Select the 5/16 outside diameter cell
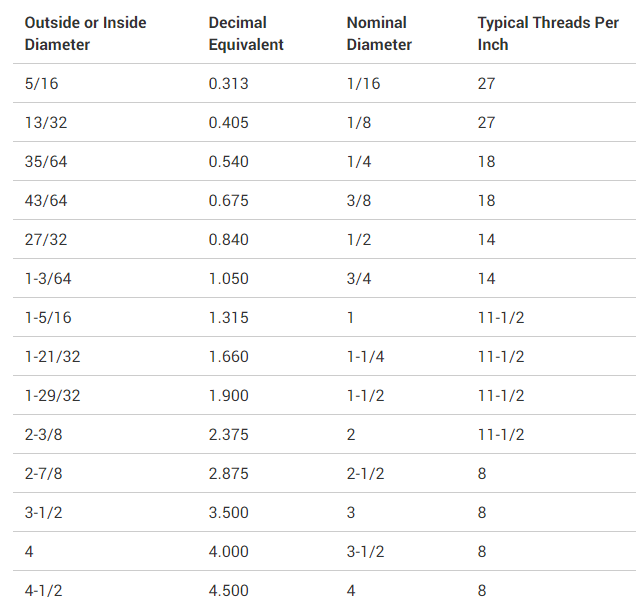 (40, 84)
